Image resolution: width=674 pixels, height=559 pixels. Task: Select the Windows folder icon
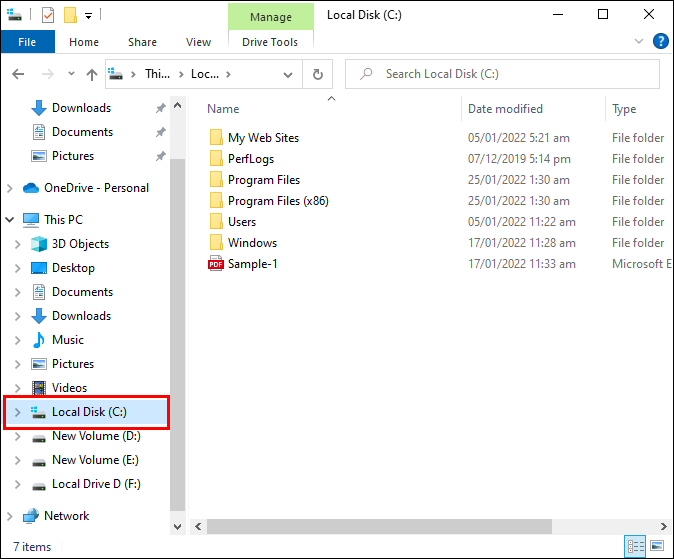[x=216, y=243]
